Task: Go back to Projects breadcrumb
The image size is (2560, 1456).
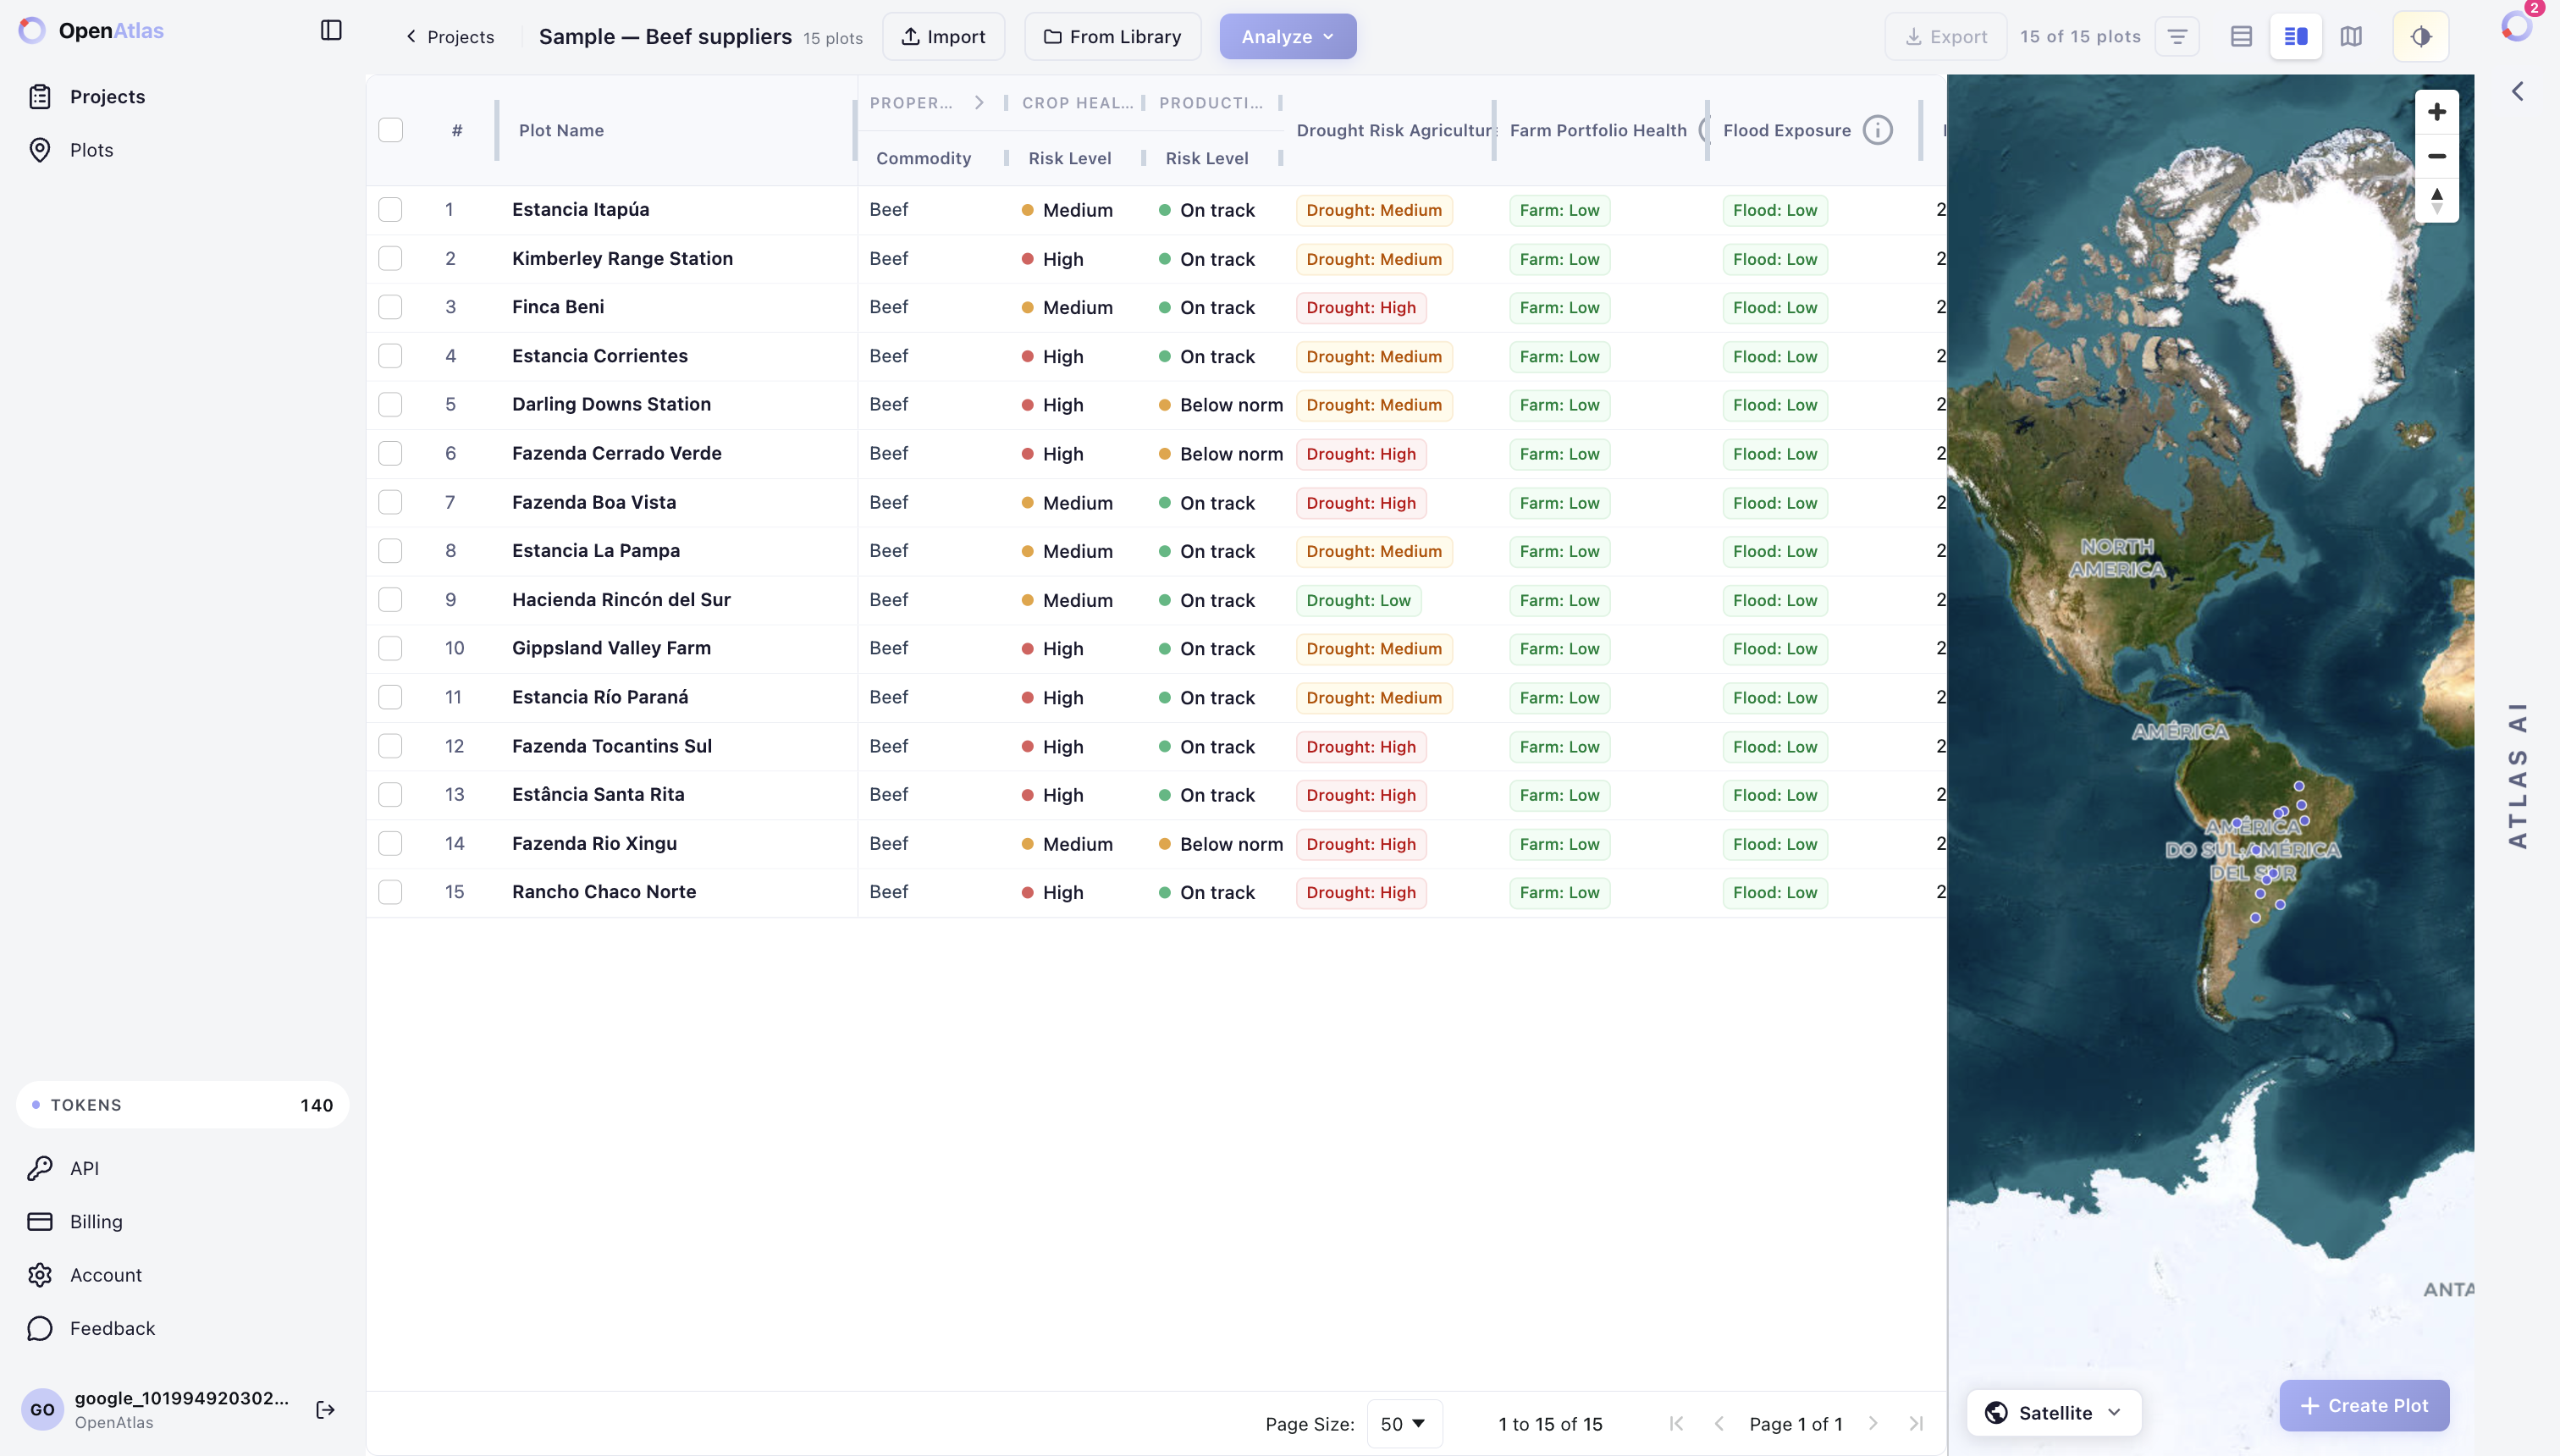Action: point(449,37)
